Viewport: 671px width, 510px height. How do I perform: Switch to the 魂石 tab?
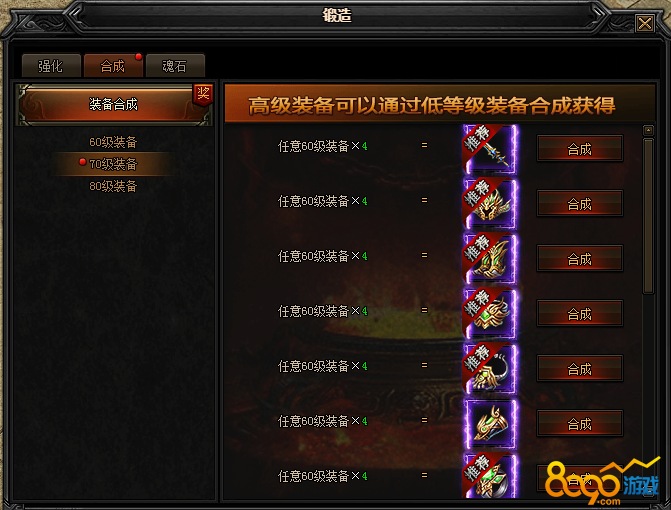coord(175,66)
